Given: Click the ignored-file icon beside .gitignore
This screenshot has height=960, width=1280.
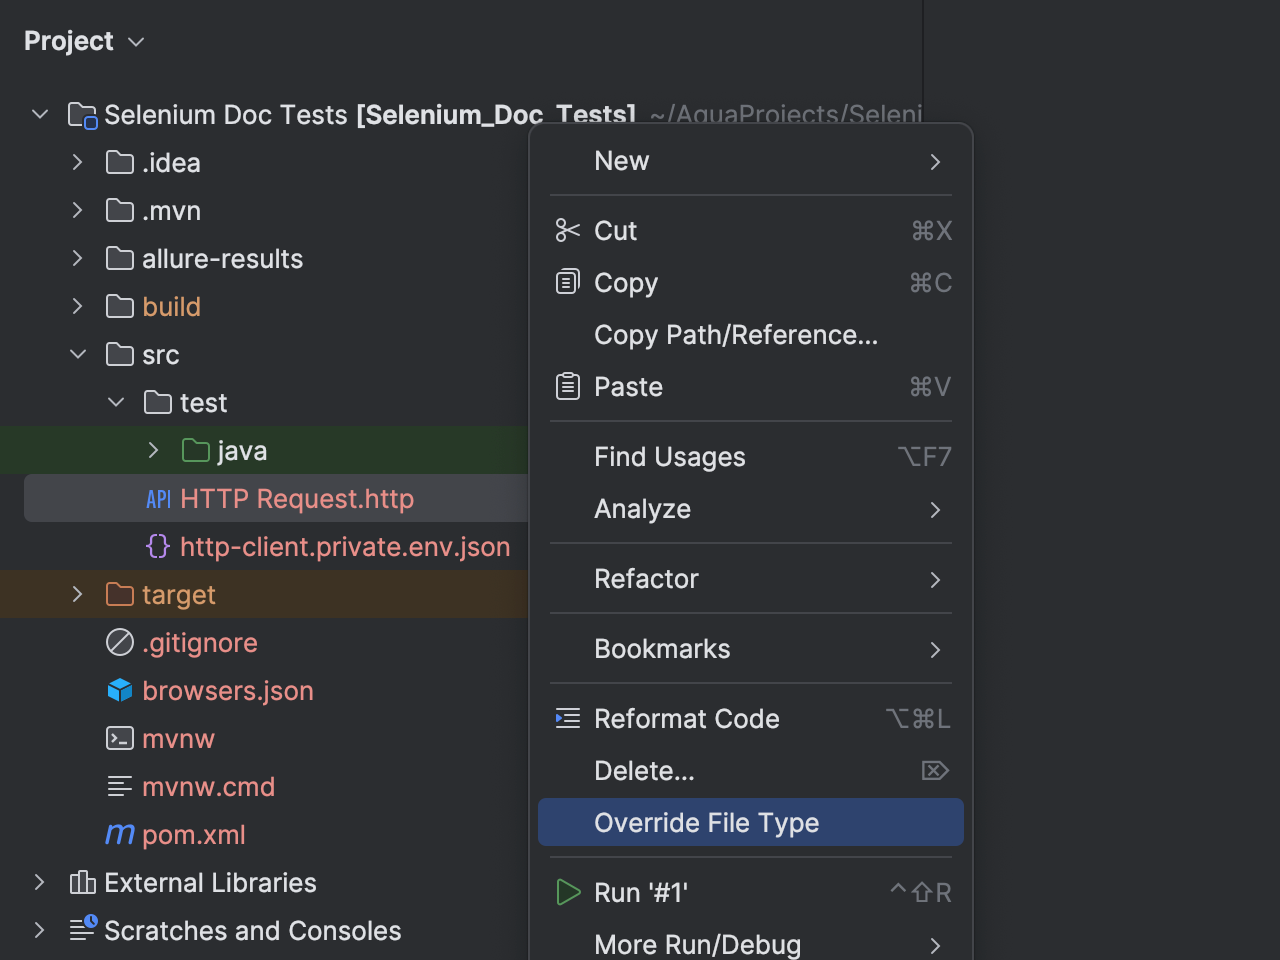Looking at the screenshot, I should pyautogui.click(x=120, y=642).
